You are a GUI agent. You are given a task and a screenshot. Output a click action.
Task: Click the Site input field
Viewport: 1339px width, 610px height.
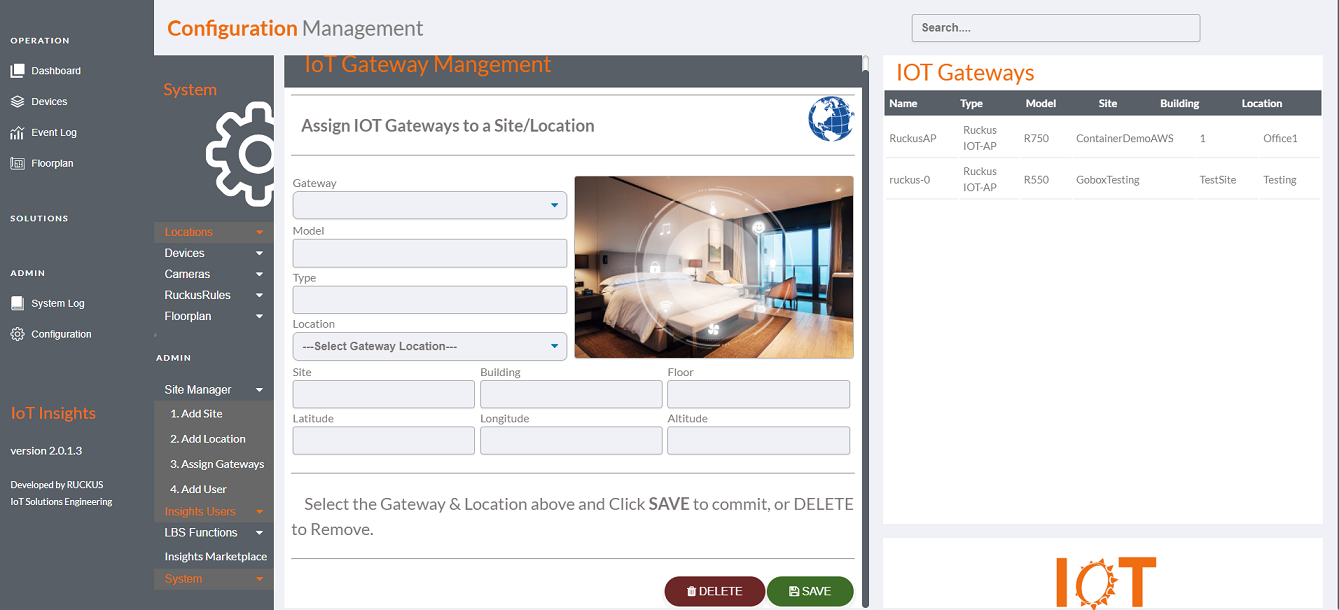coord(384,394)
